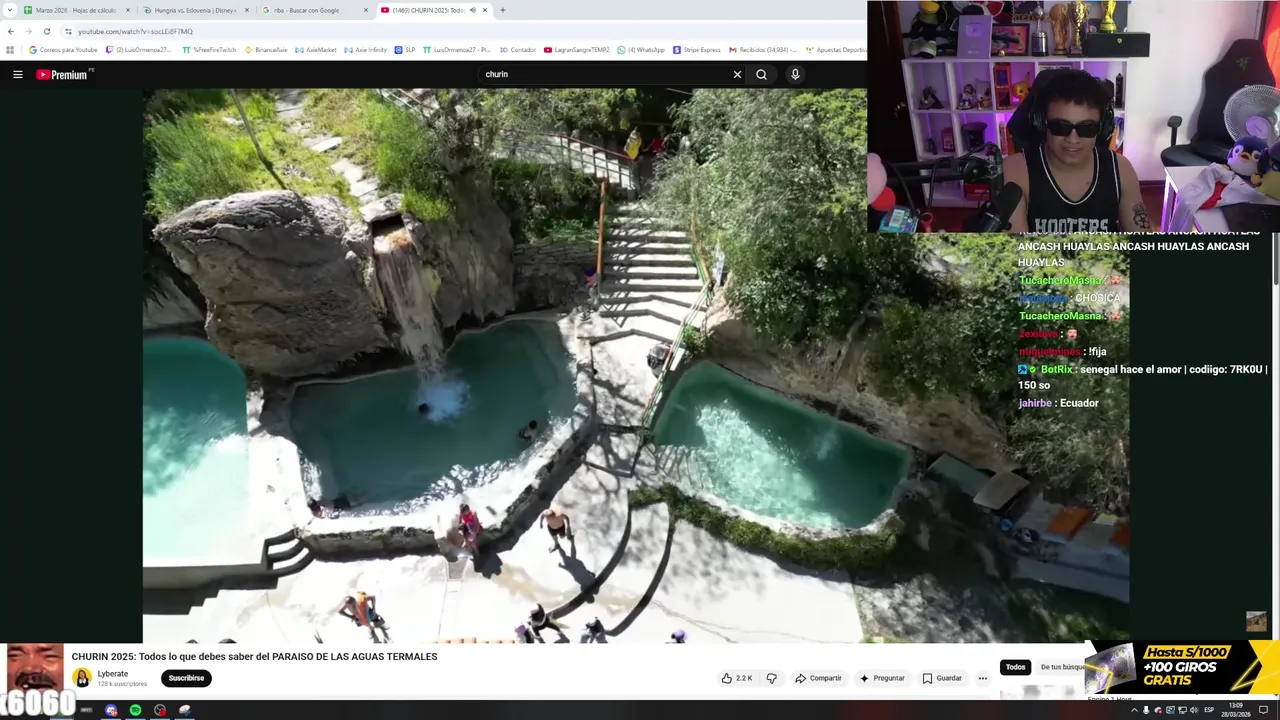
Task: Open more actions three-dot menu
Action: tap(982, 678)
